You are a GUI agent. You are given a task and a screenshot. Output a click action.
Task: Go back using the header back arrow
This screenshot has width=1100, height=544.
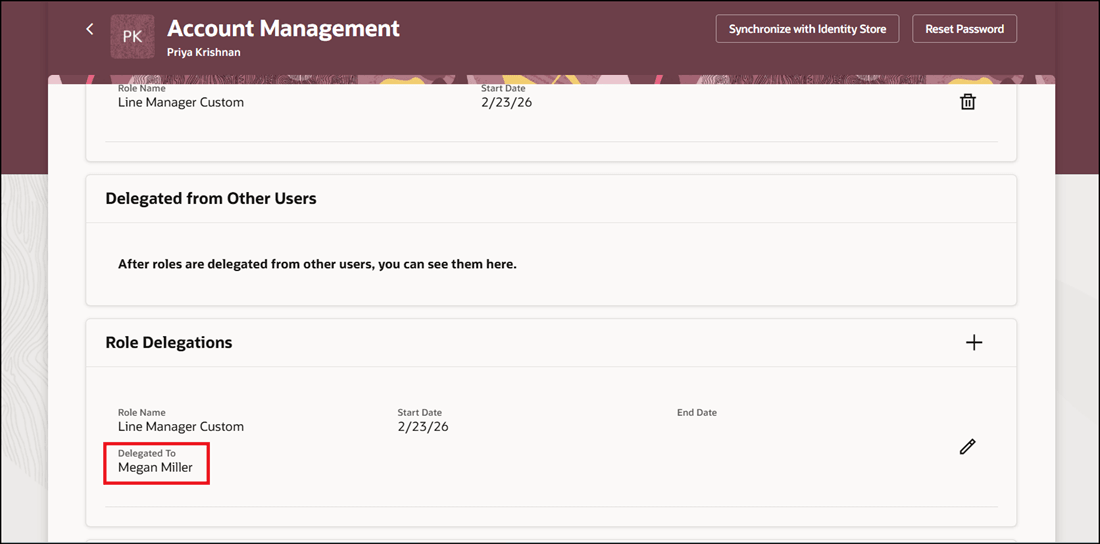tap(89, 29)
